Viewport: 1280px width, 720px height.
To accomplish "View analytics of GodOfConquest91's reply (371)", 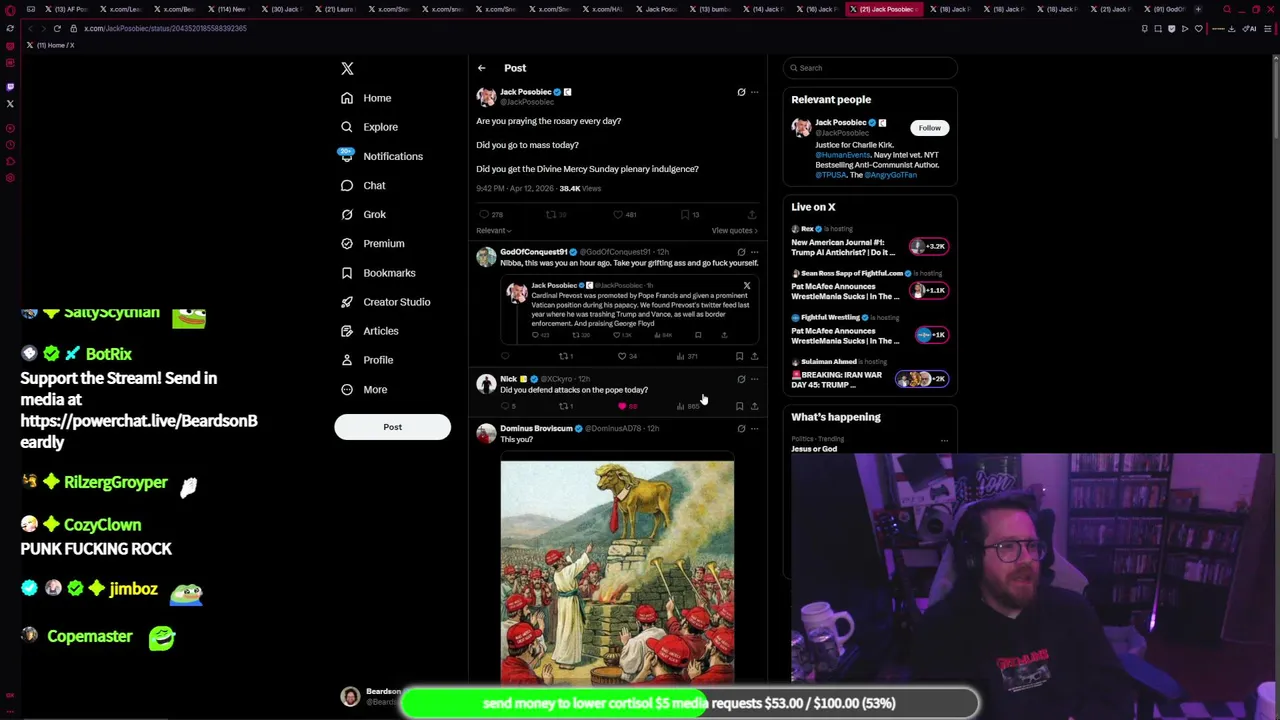I will coord(686,356).
